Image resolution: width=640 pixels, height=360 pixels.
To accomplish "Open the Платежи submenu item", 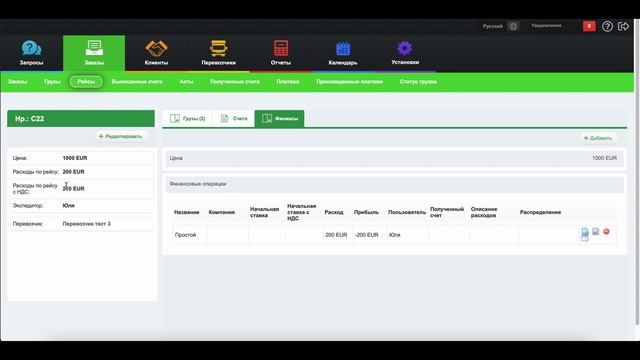I will pyautogui.click(x=288, y=82).
